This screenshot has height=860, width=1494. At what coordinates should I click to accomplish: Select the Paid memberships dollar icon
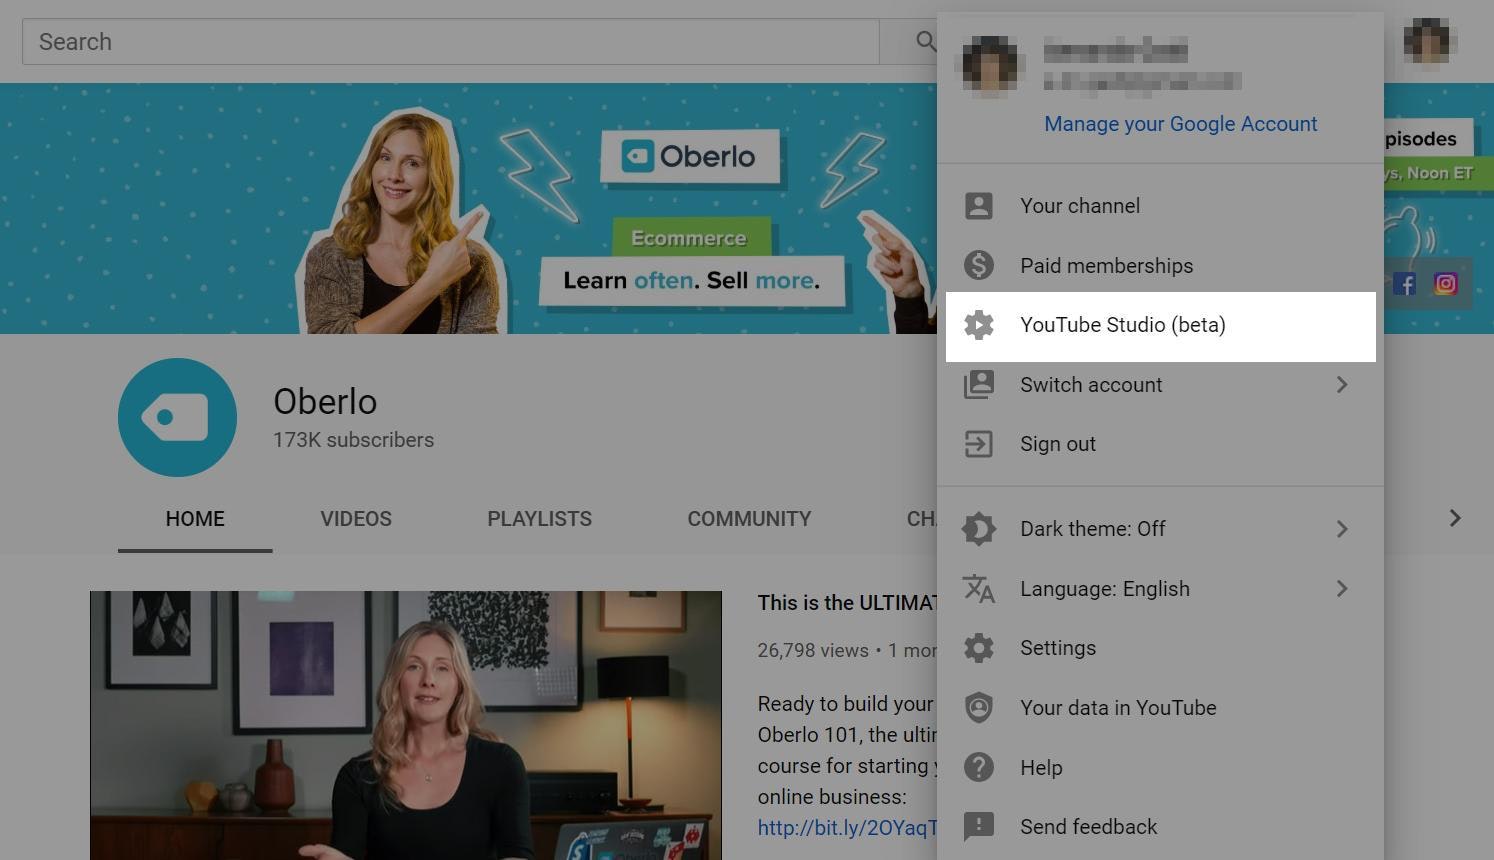pyautogui.click(x=979, y=265)
